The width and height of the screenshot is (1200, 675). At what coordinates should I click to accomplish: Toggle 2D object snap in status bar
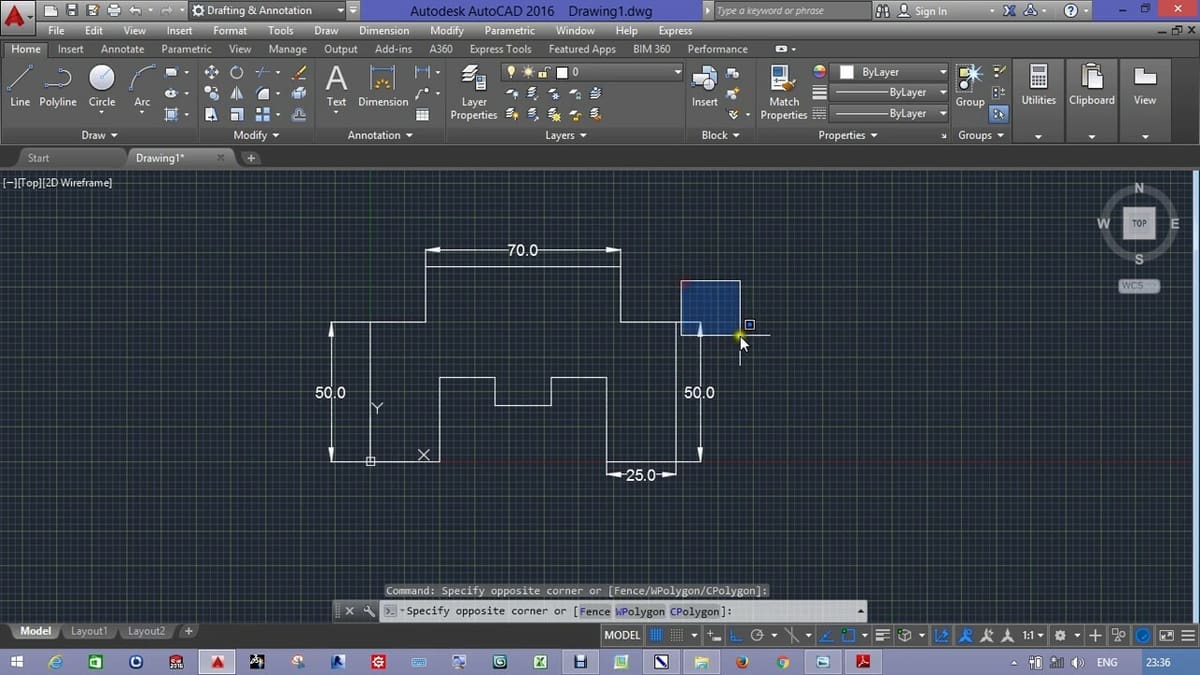coord(847,635)
